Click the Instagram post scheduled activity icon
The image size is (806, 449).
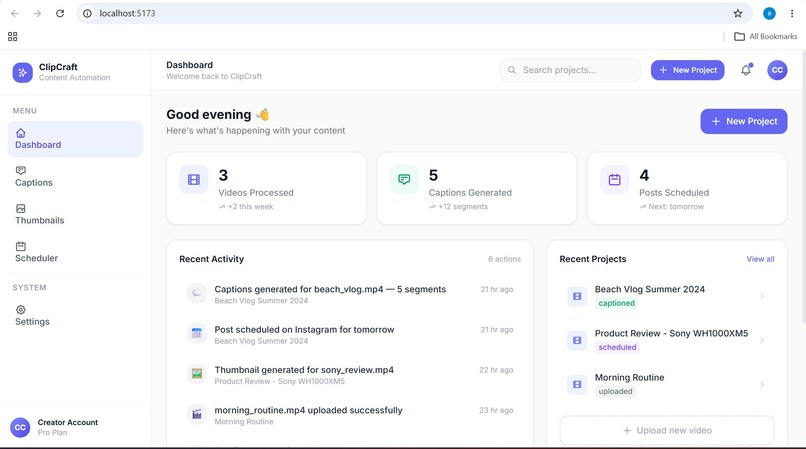(x=197, y=334)
